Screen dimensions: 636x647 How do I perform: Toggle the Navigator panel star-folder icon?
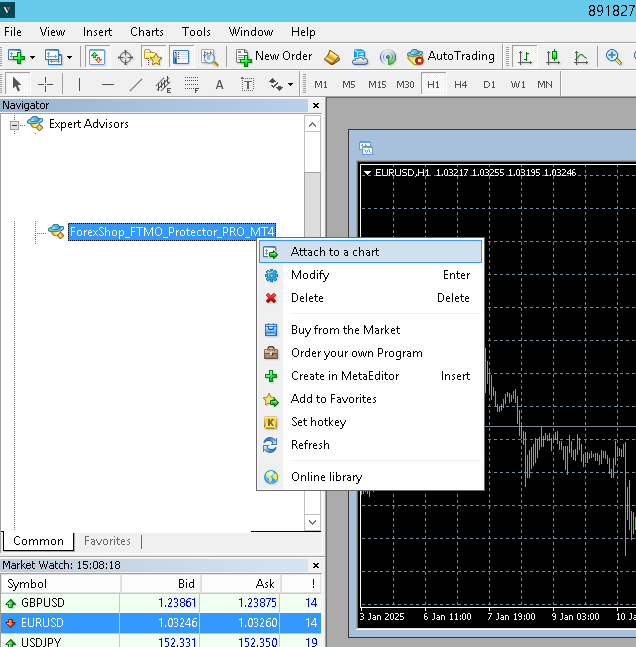(152, 57)
